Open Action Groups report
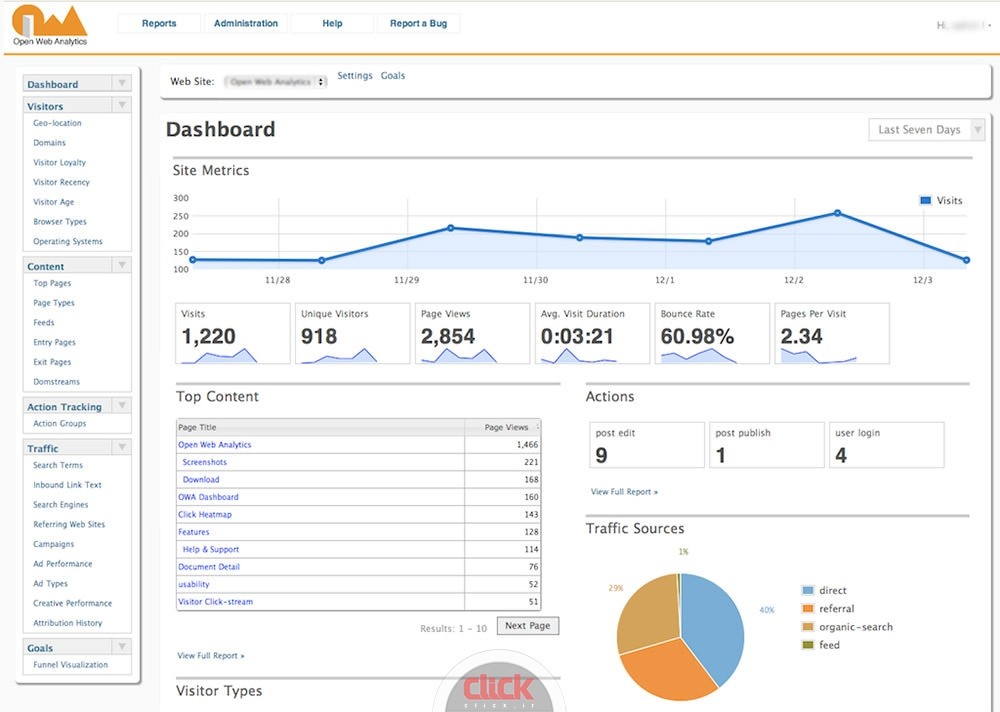This screenshot has width=1000, height=712. click(x=59, y=424)
